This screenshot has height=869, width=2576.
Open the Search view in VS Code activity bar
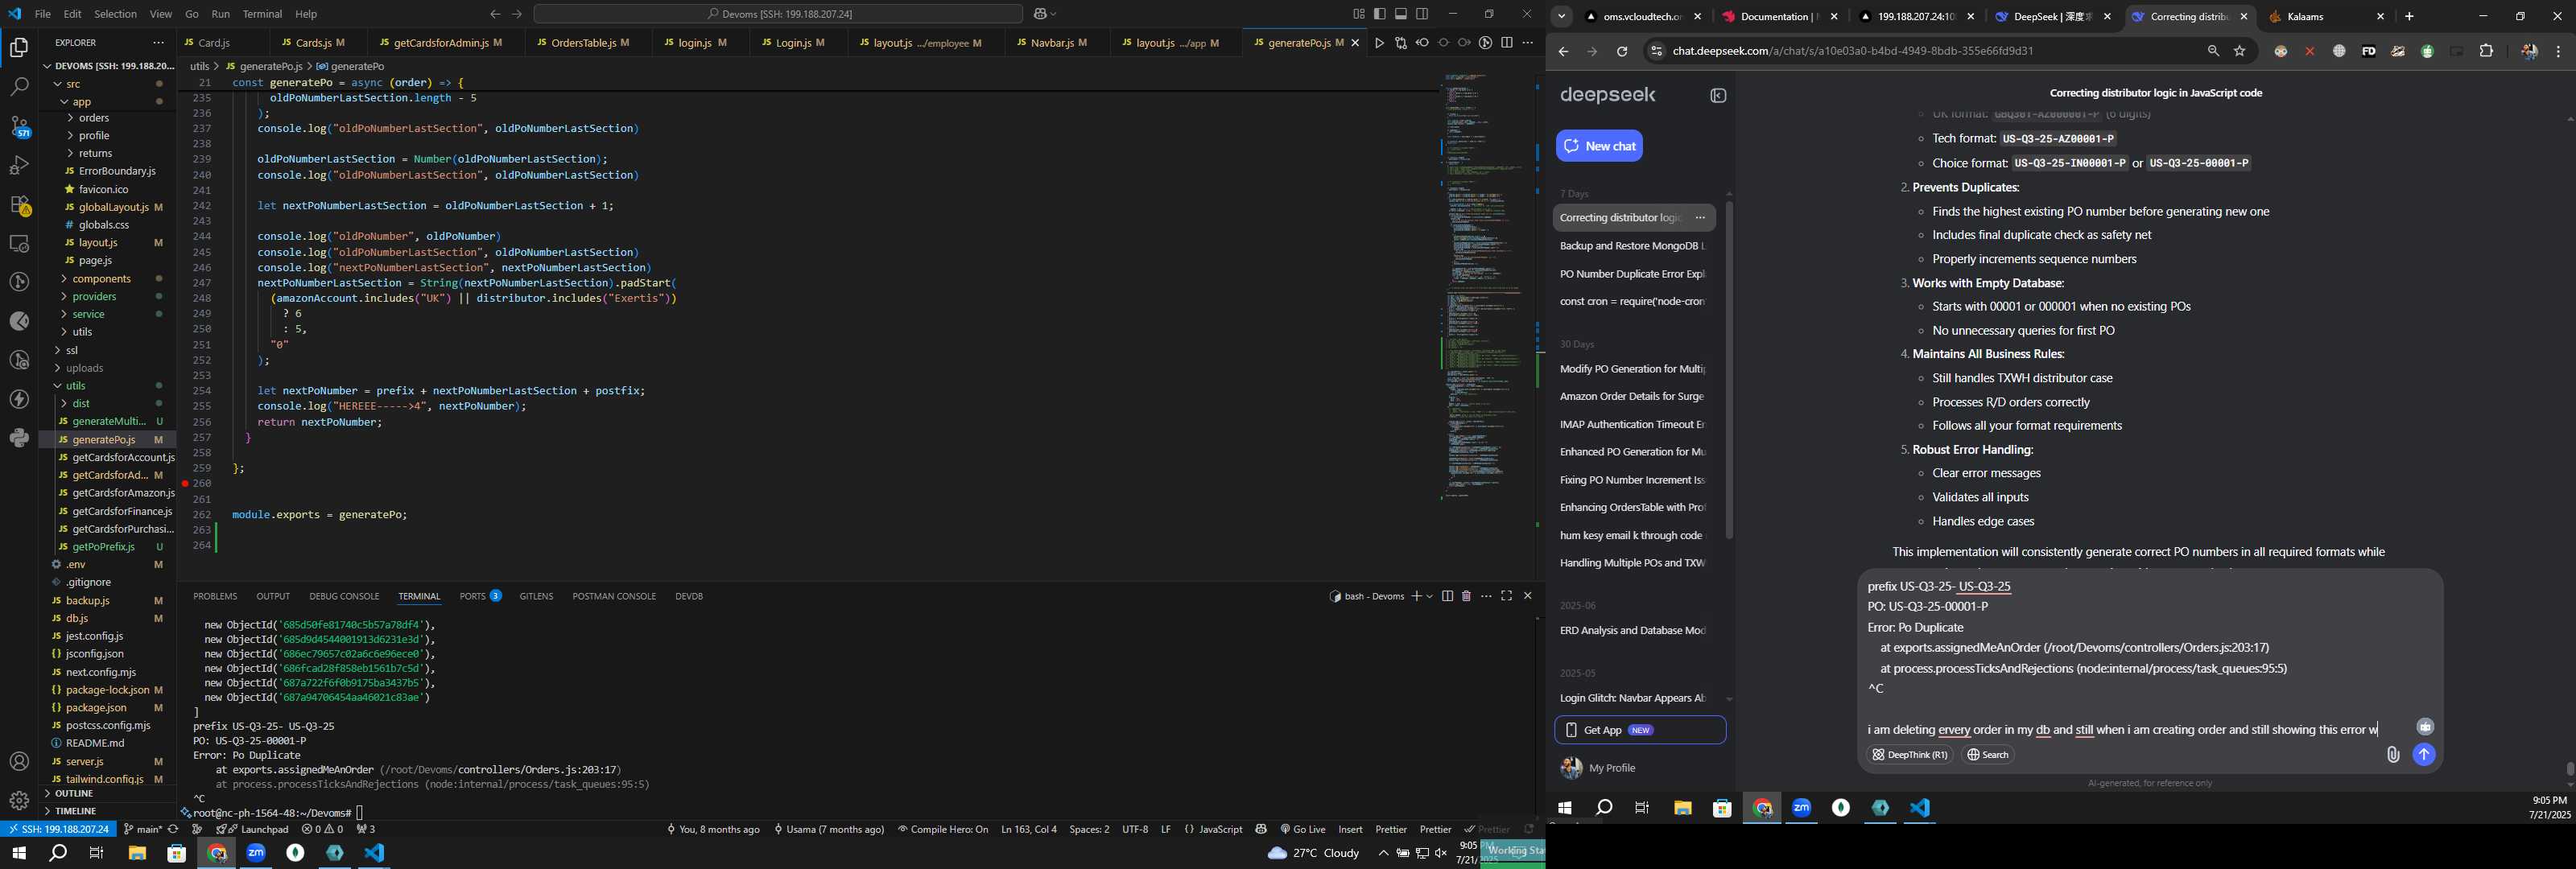[x=19, y=87]
